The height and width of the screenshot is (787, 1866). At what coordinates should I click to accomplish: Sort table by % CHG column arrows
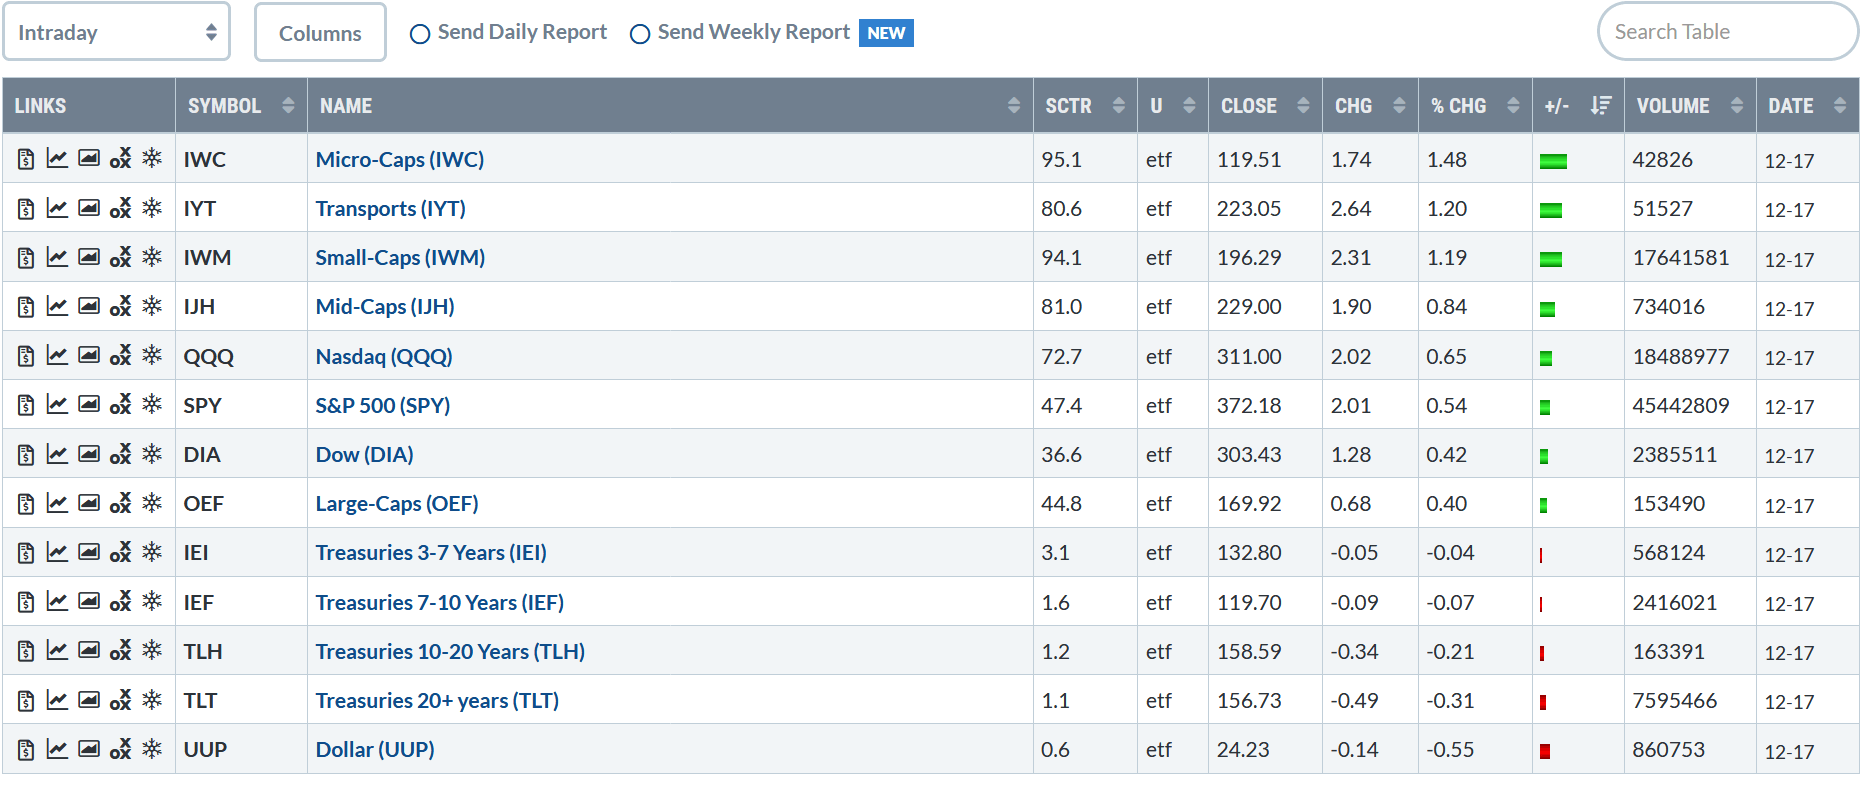tap(1513, 105)
